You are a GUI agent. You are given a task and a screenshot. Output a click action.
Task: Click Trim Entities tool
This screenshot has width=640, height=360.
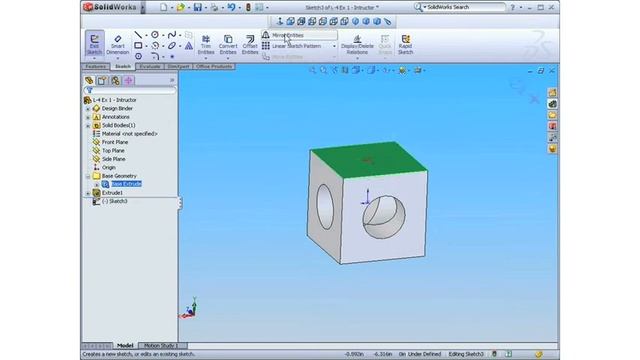click(206, 44)
